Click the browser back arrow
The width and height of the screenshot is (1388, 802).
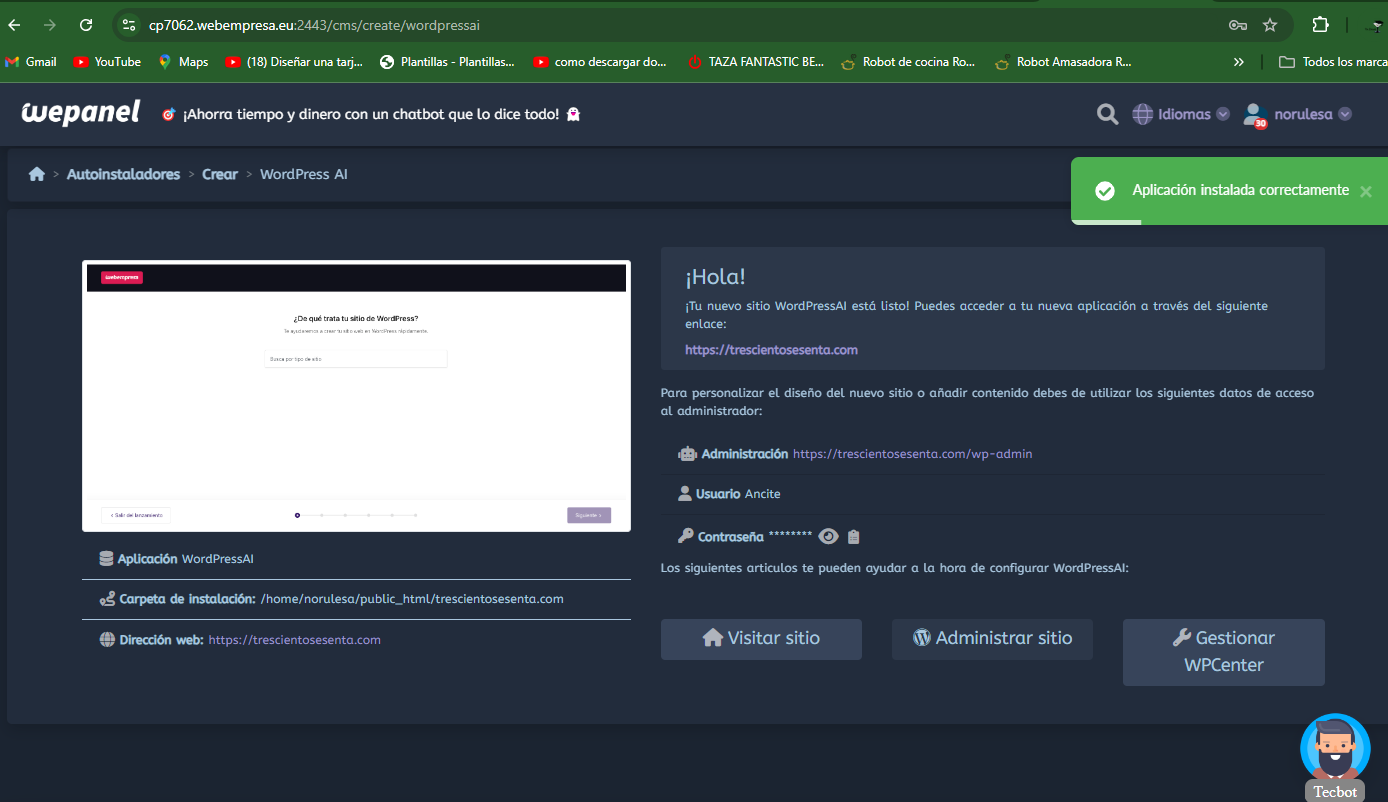(15, 25)
